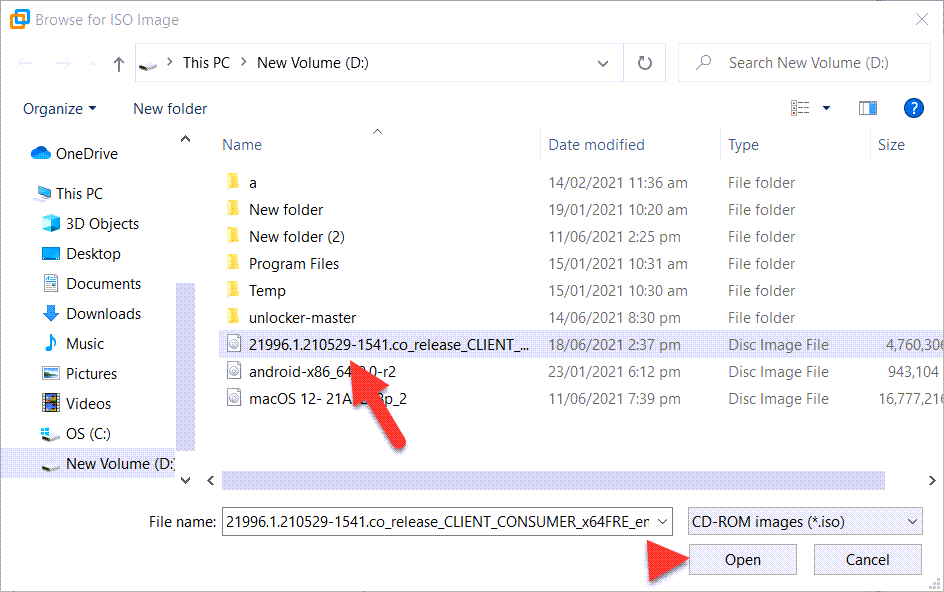Open the Help question mark icon
944x592 pixels.
pyautogui.click(x=912, y=108)
